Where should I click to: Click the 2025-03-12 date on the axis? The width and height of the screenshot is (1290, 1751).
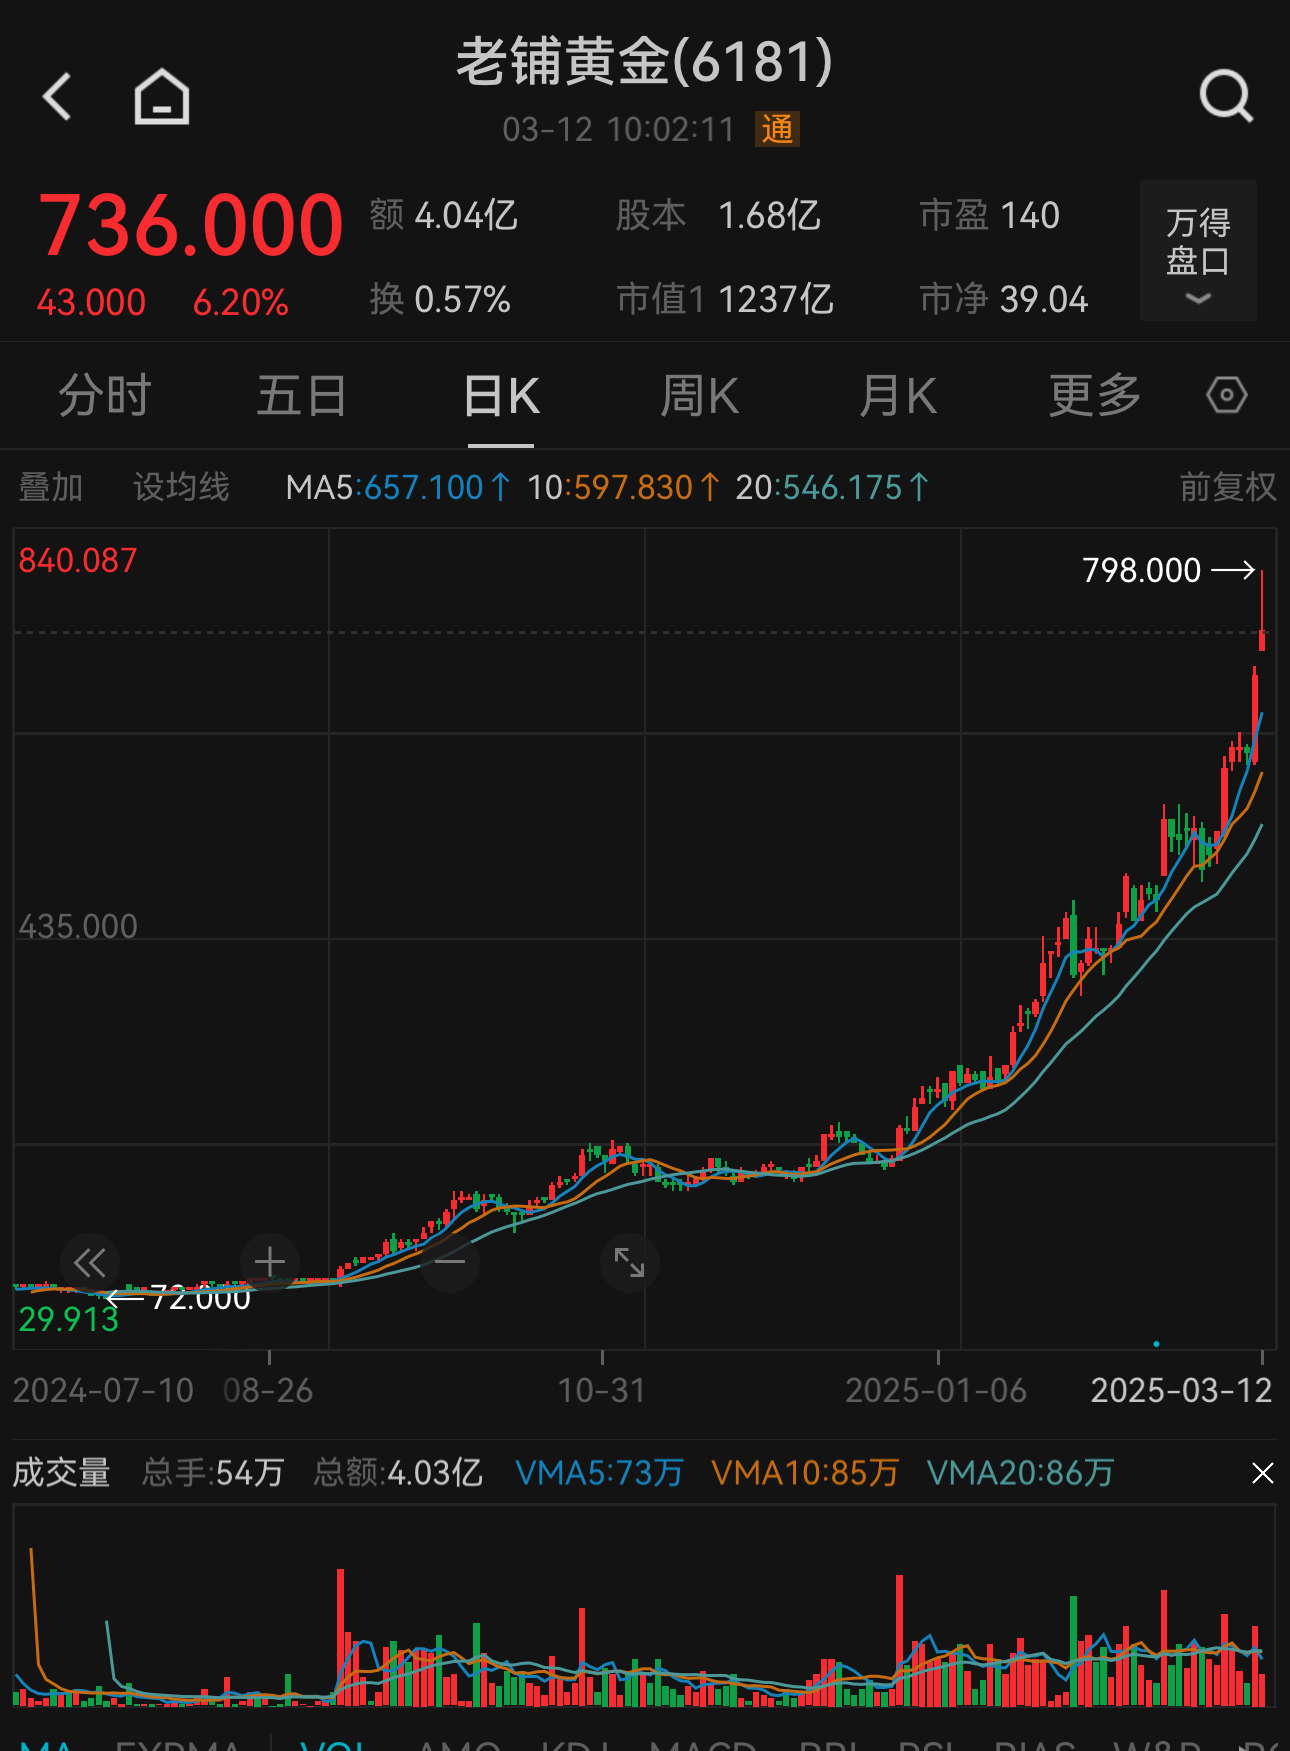[x=1181, y=1390]
